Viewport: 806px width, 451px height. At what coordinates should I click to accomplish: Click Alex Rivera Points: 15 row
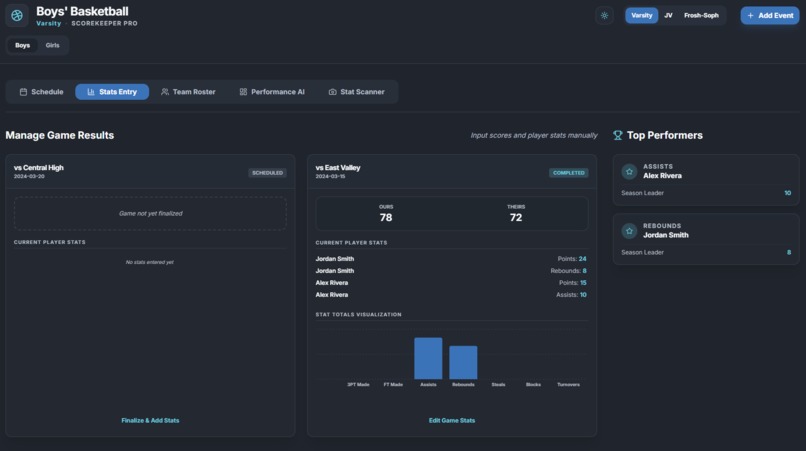pos(451,283)
